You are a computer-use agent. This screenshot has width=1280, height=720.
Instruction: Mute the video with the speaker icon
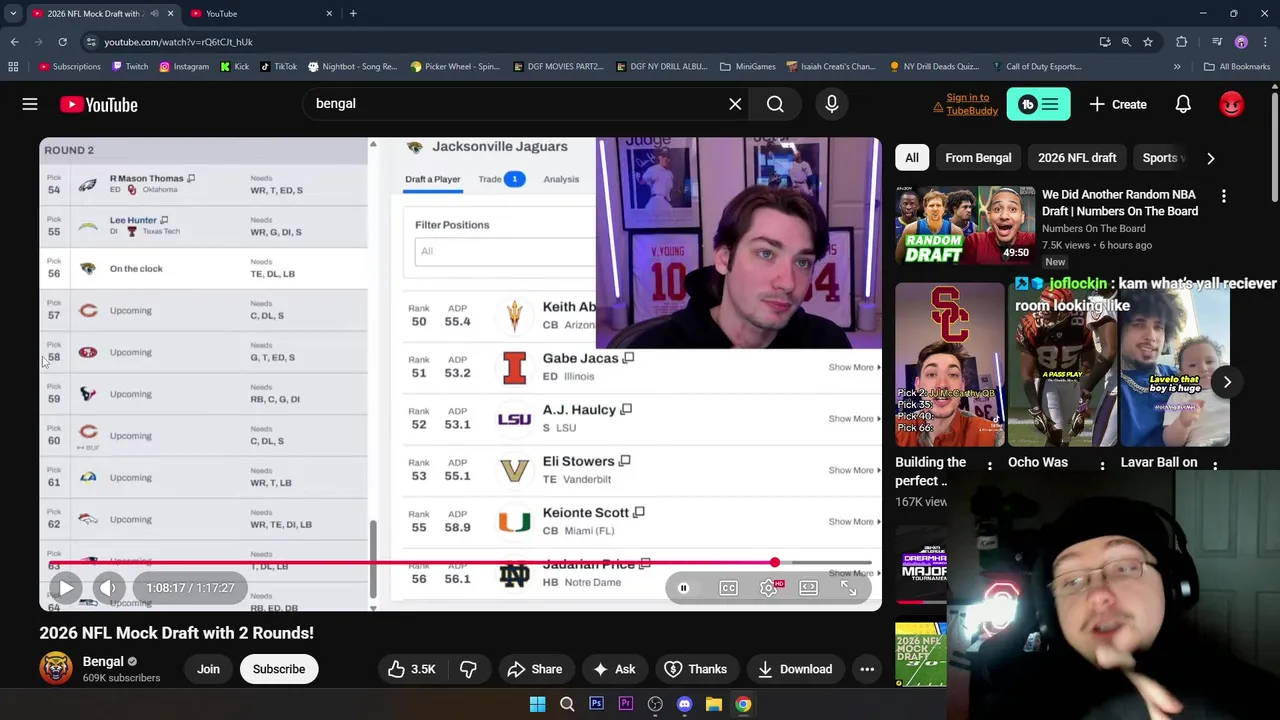pyautogui.click(x=108, y=588)
